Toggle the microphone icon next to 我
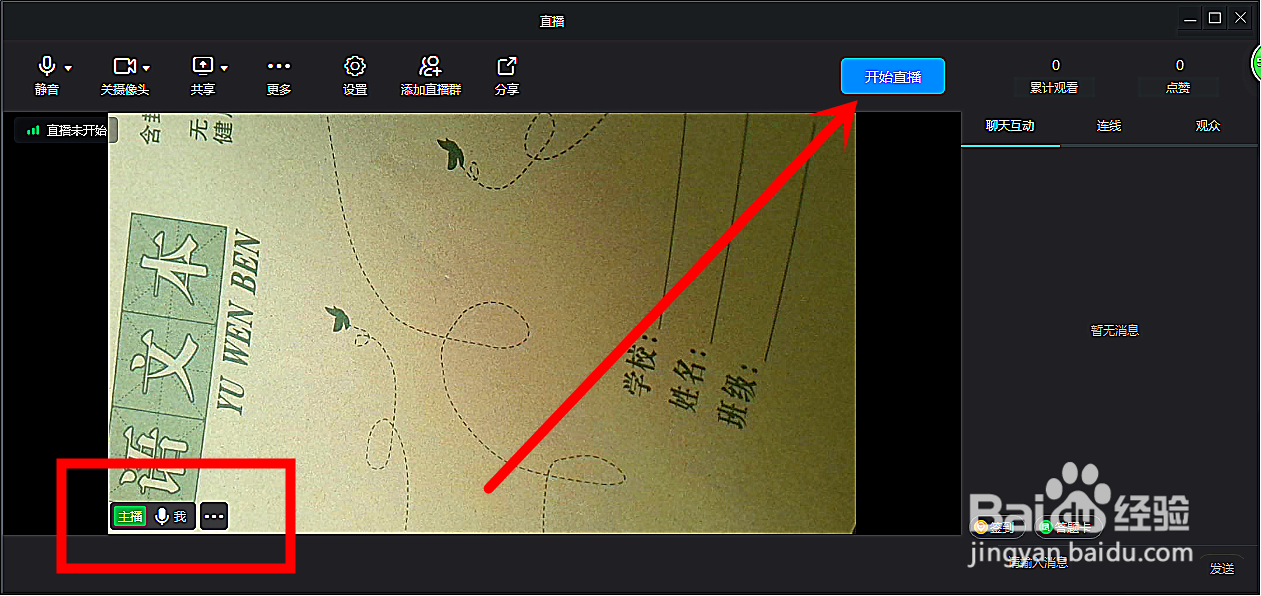The image size is (1261, 596). [x=161, y=516]
